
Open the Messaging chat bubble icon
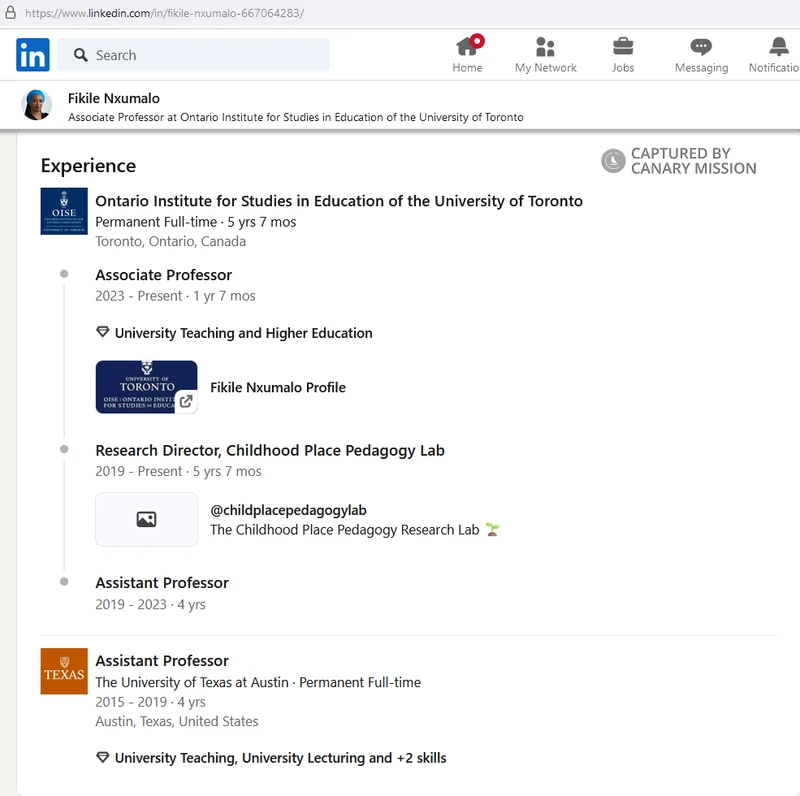701,46
